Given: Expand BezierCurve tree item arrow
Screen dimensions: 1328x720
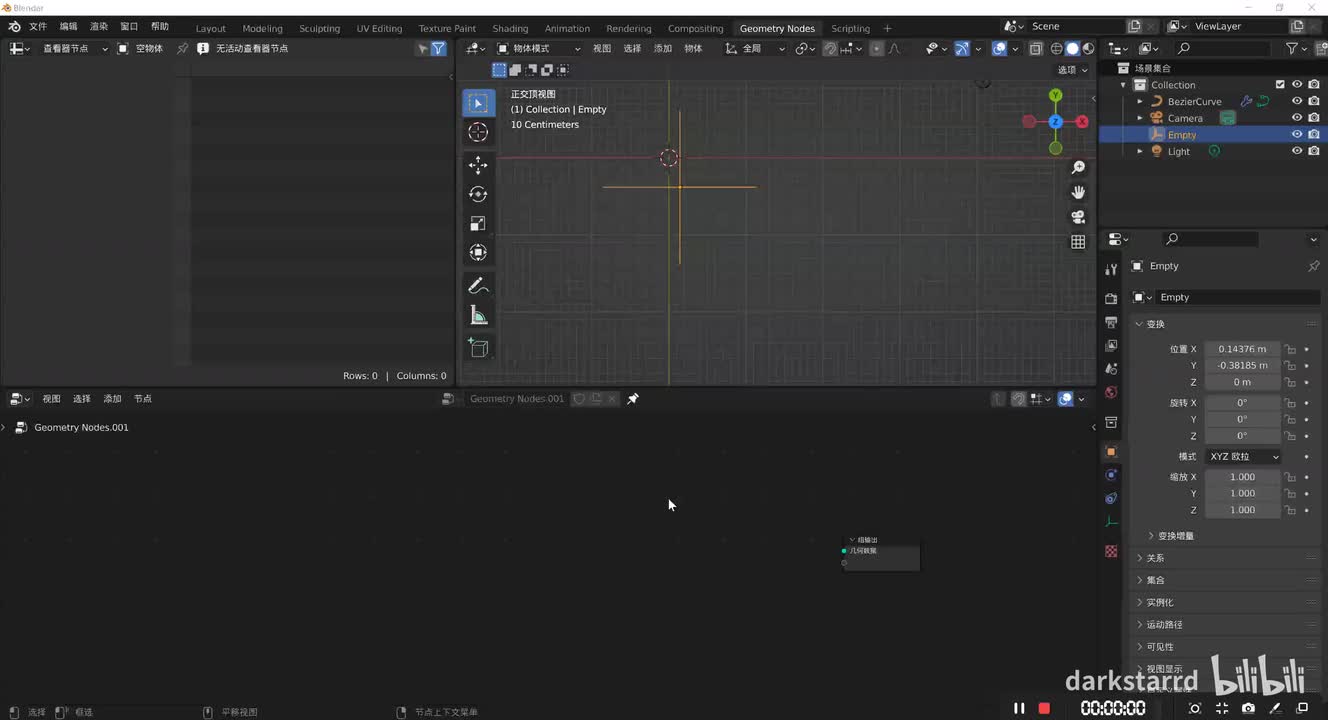Looking at the screenshot, I should 1140,101.
